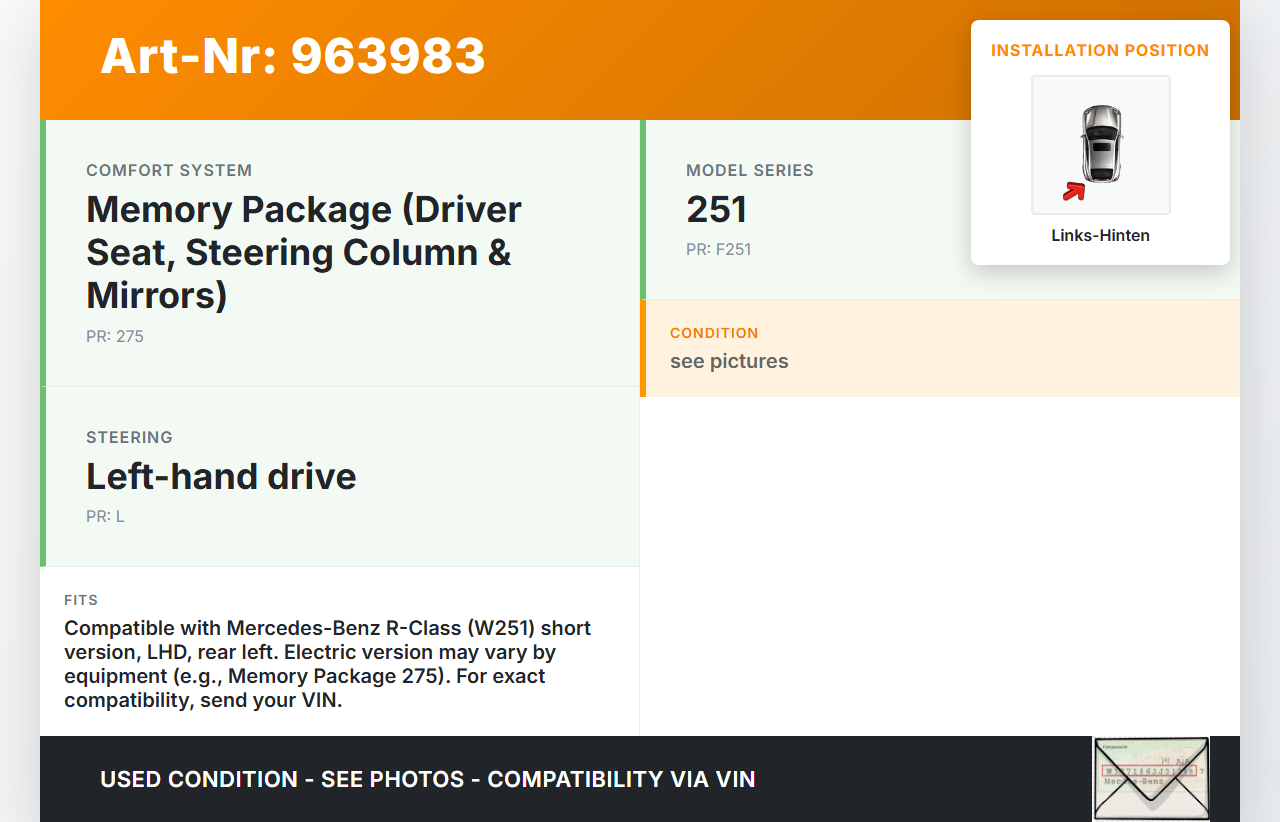
Task: Click the VIN envelope image in footer
Action: (1150, 779)
